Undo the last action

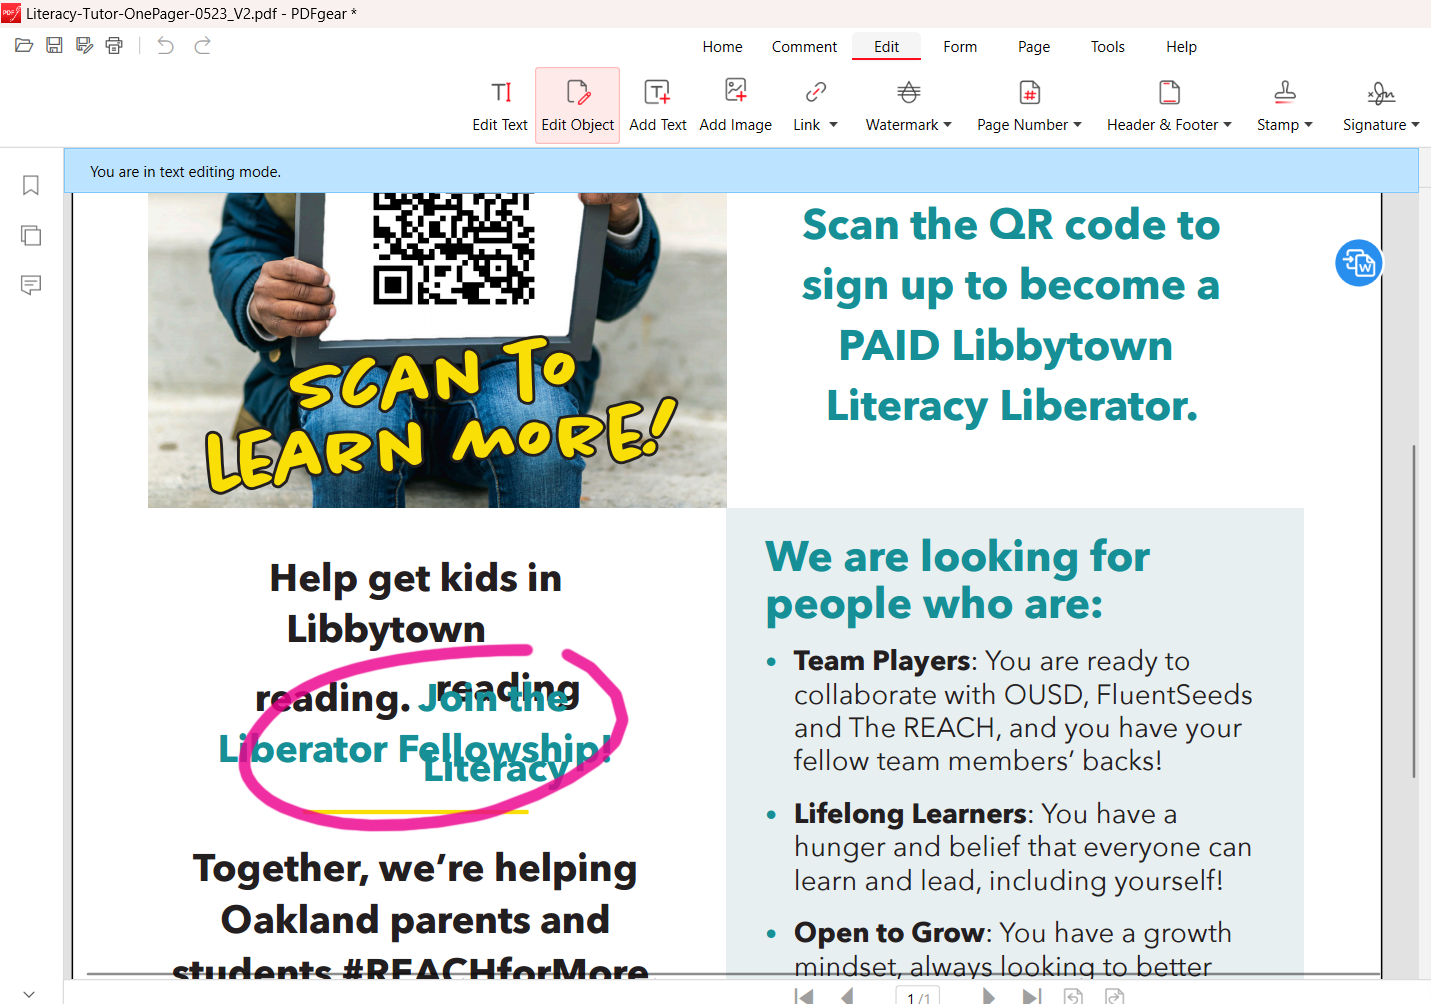tap(166, 45)
